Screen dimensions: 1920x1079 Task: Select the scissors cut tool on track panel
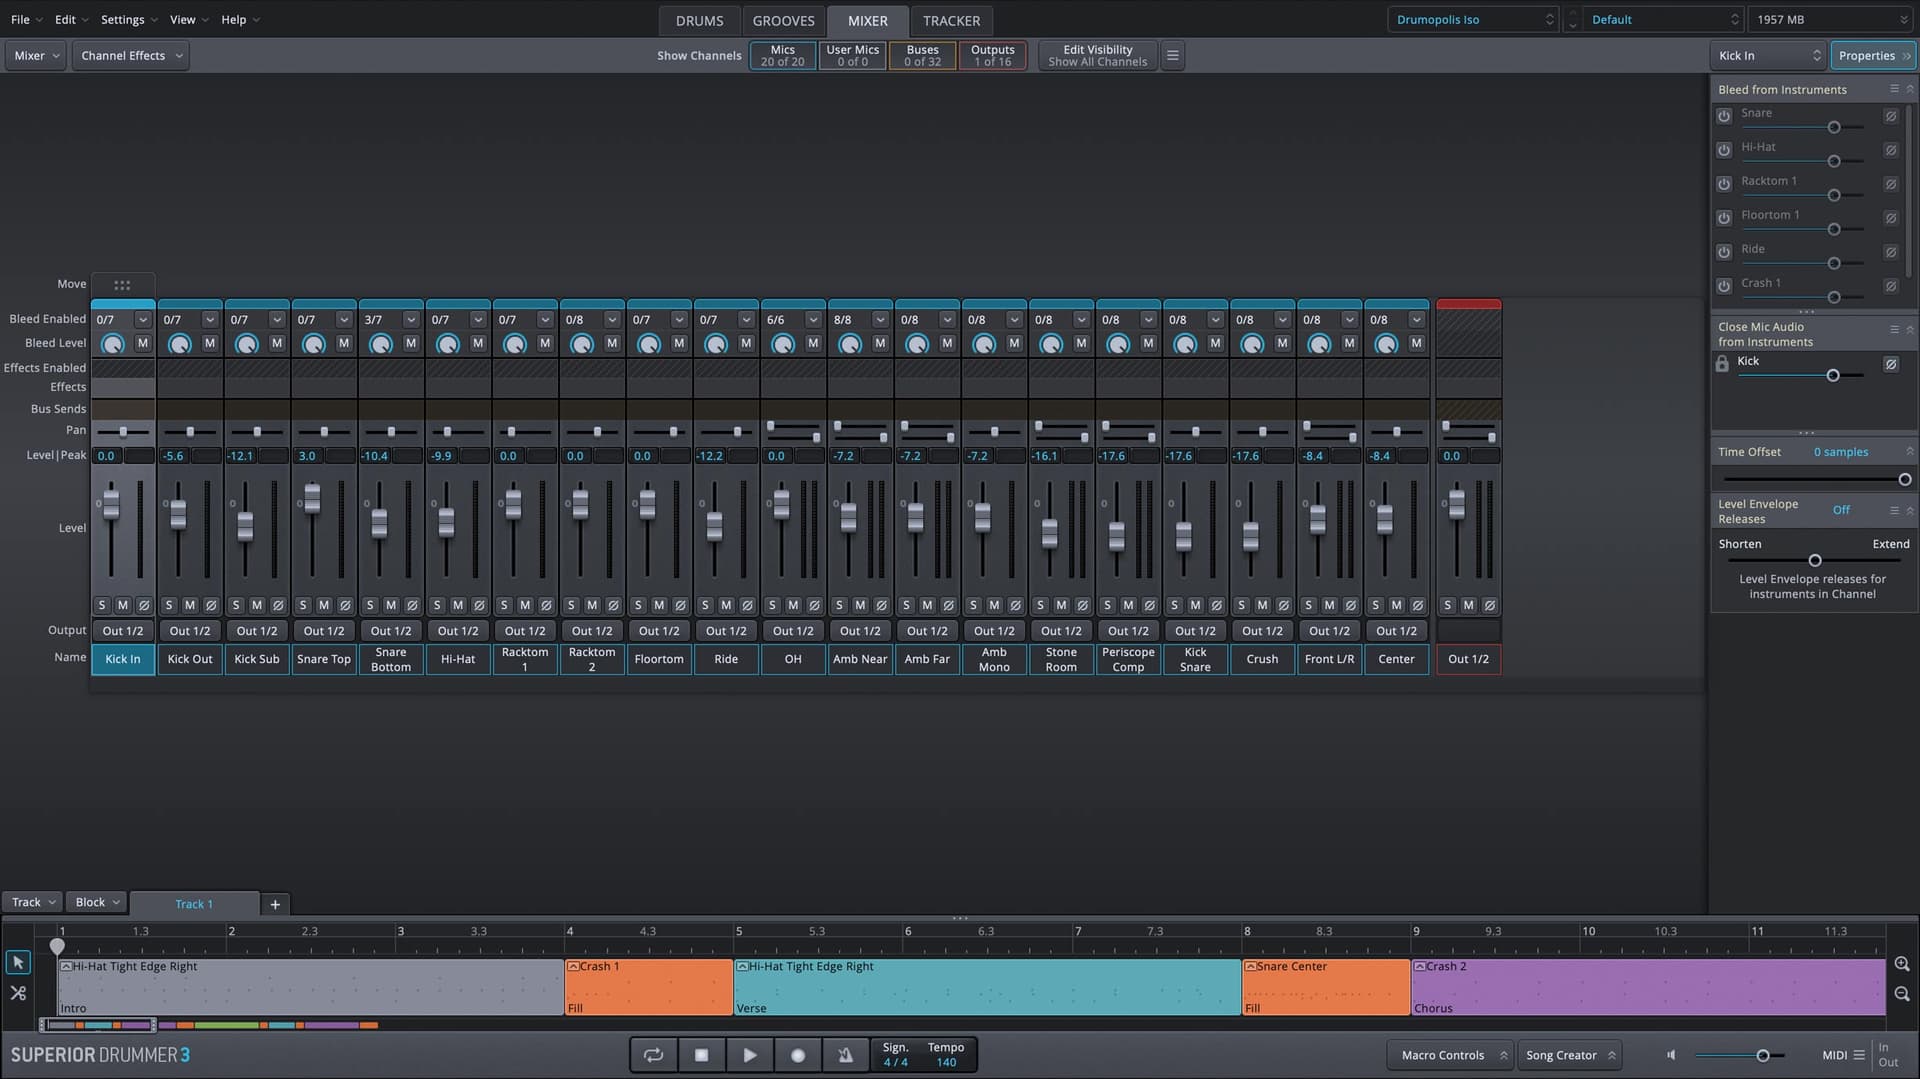[18, 993]
